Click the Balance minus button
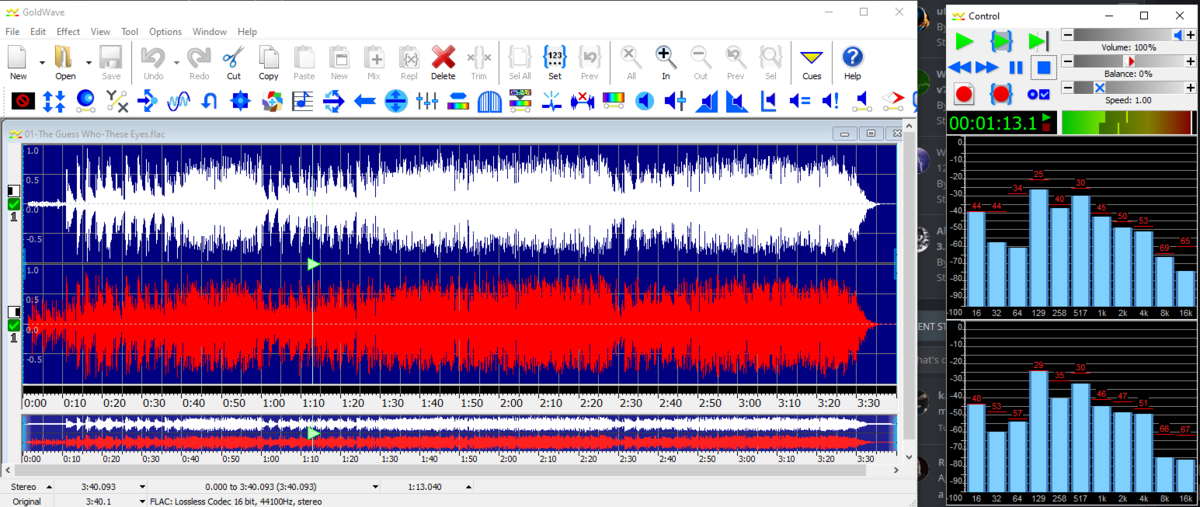1200x507 pixels. point(1067,61)
